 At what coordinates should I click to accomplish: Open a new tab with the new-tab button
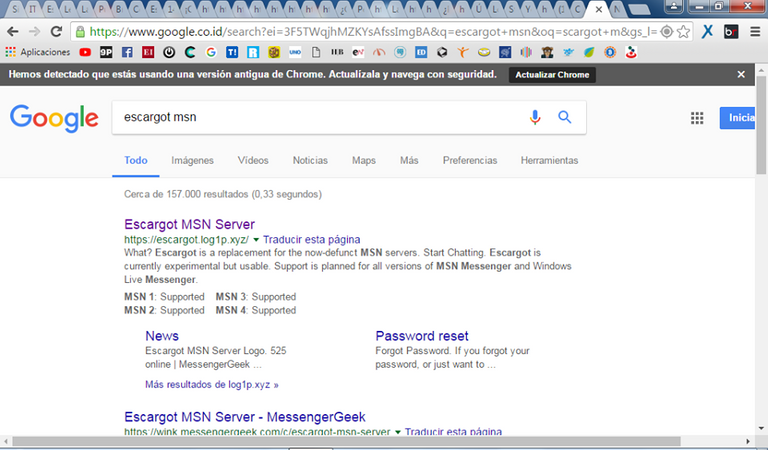[639, 10]
